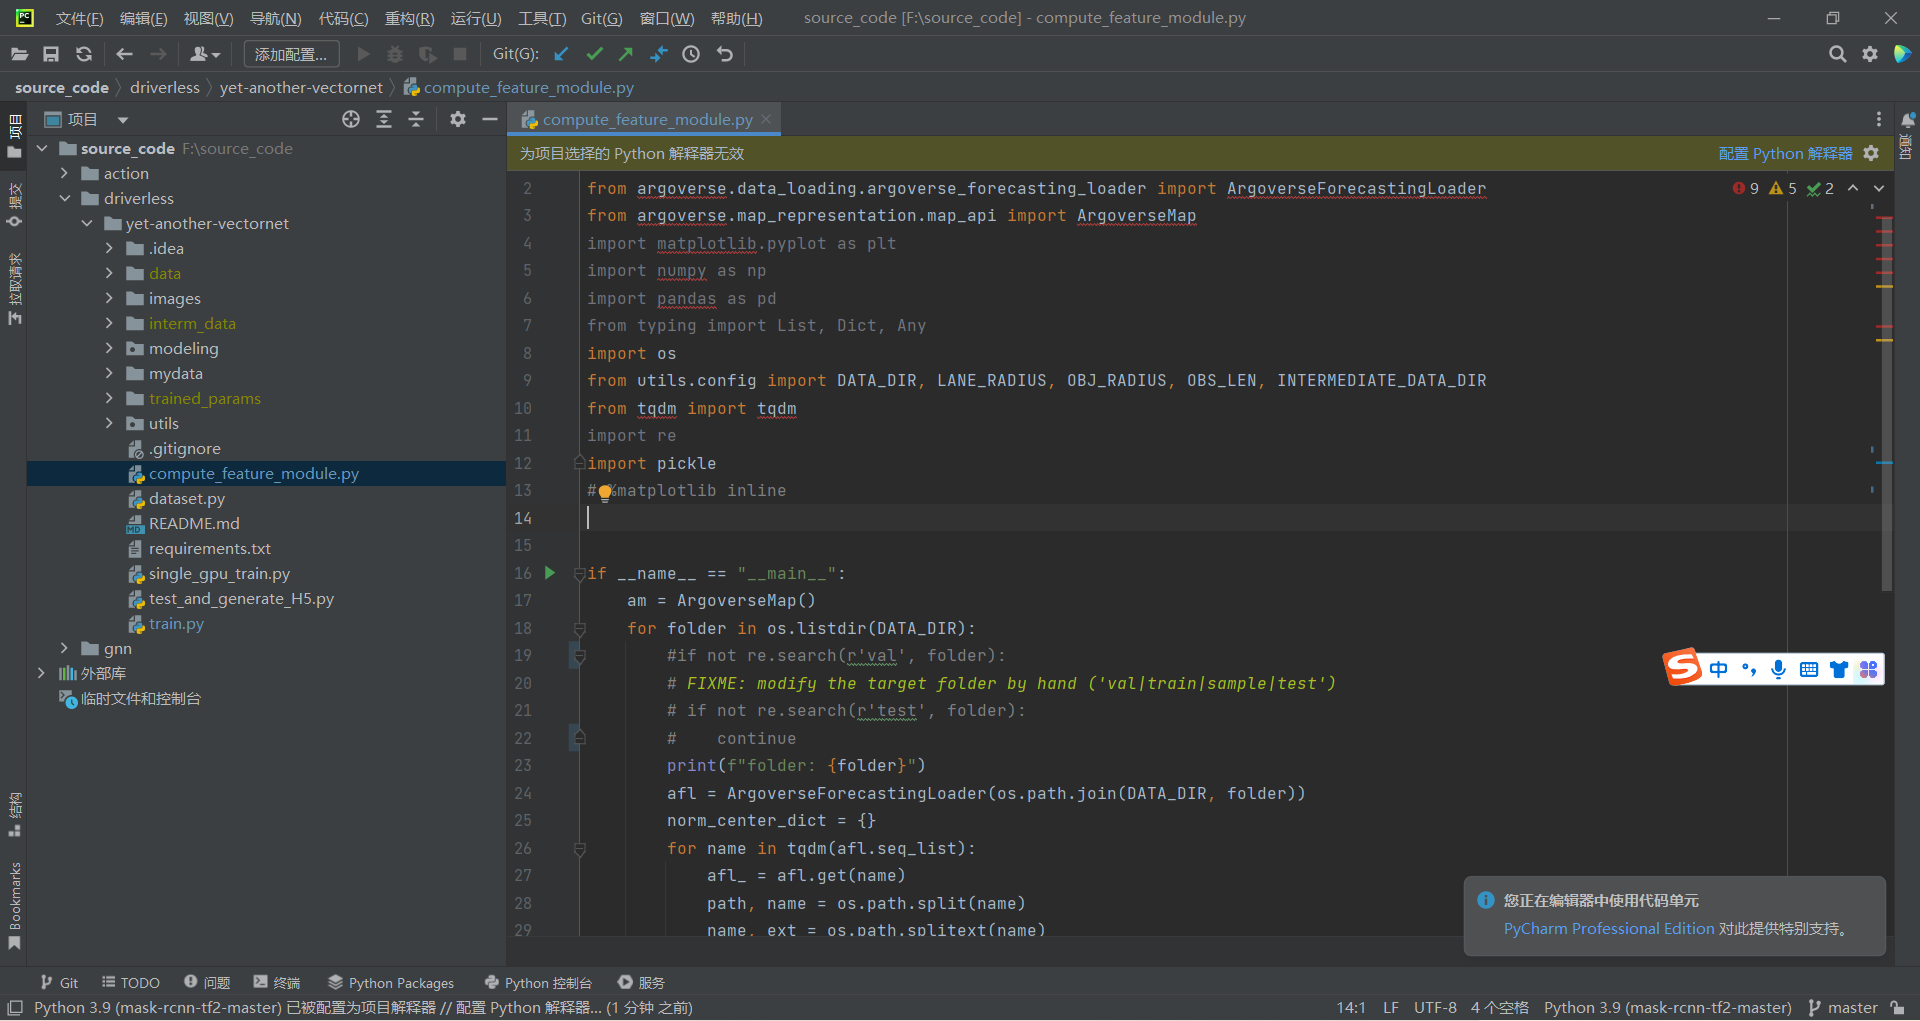Select opened file using Project panel crosshair icon
The height and width of the screenshot is (1021, 1920).
[x=350, y=119]
